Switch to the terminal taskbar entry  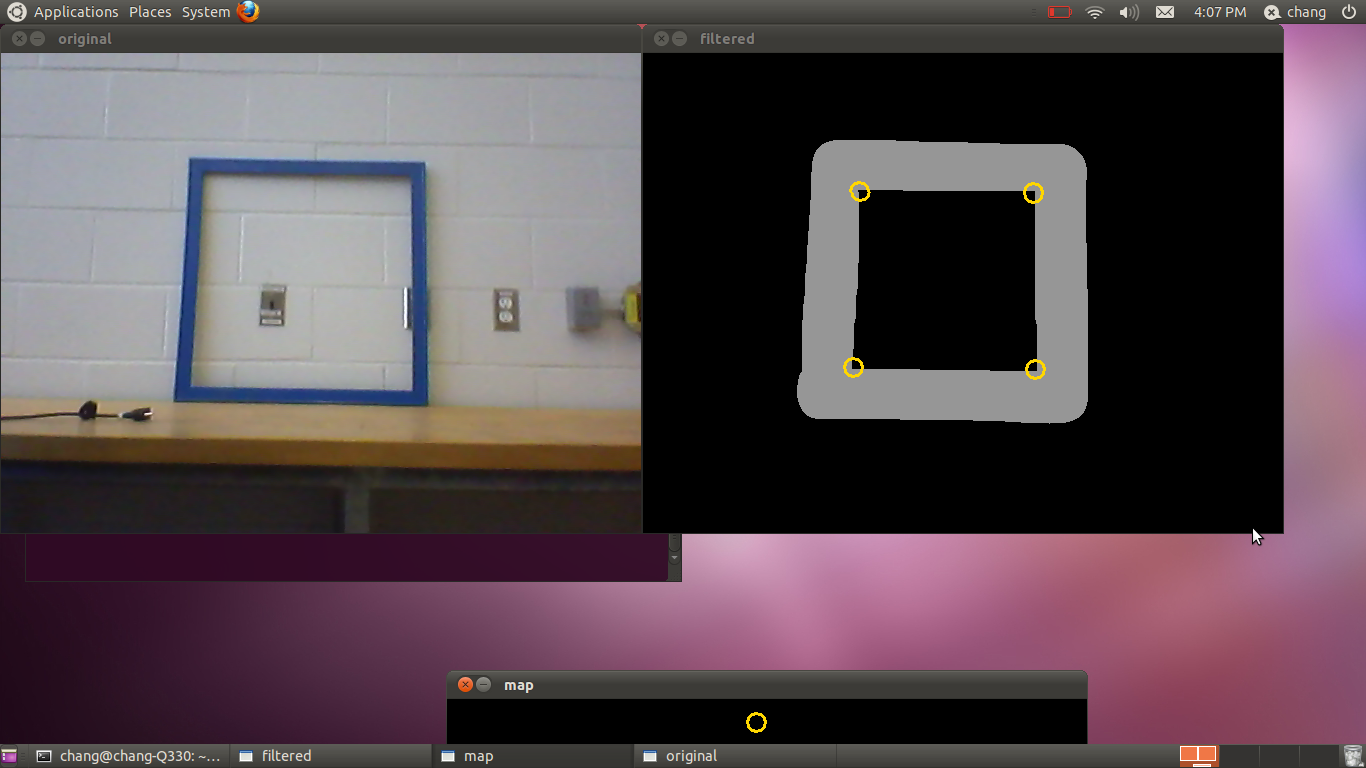pos(130,756)
